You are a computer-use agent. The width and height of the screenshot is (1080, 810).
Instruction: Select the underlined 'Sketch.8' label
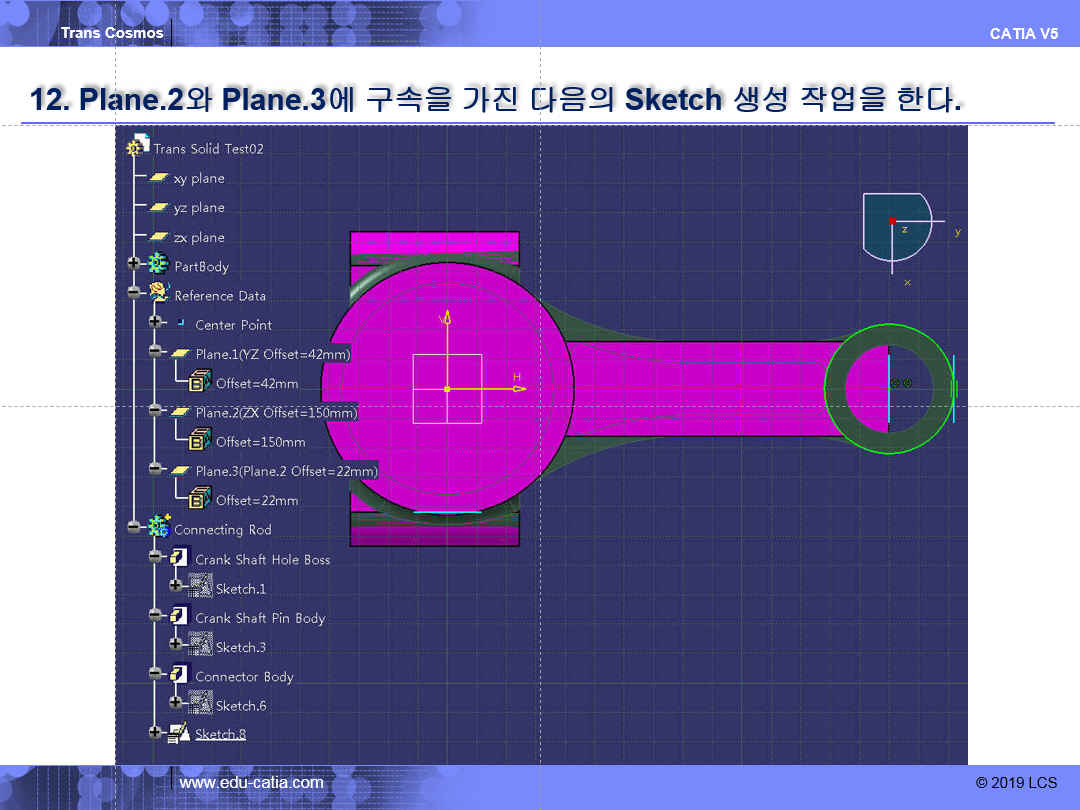pyautogui.click(x=220, y=734)
